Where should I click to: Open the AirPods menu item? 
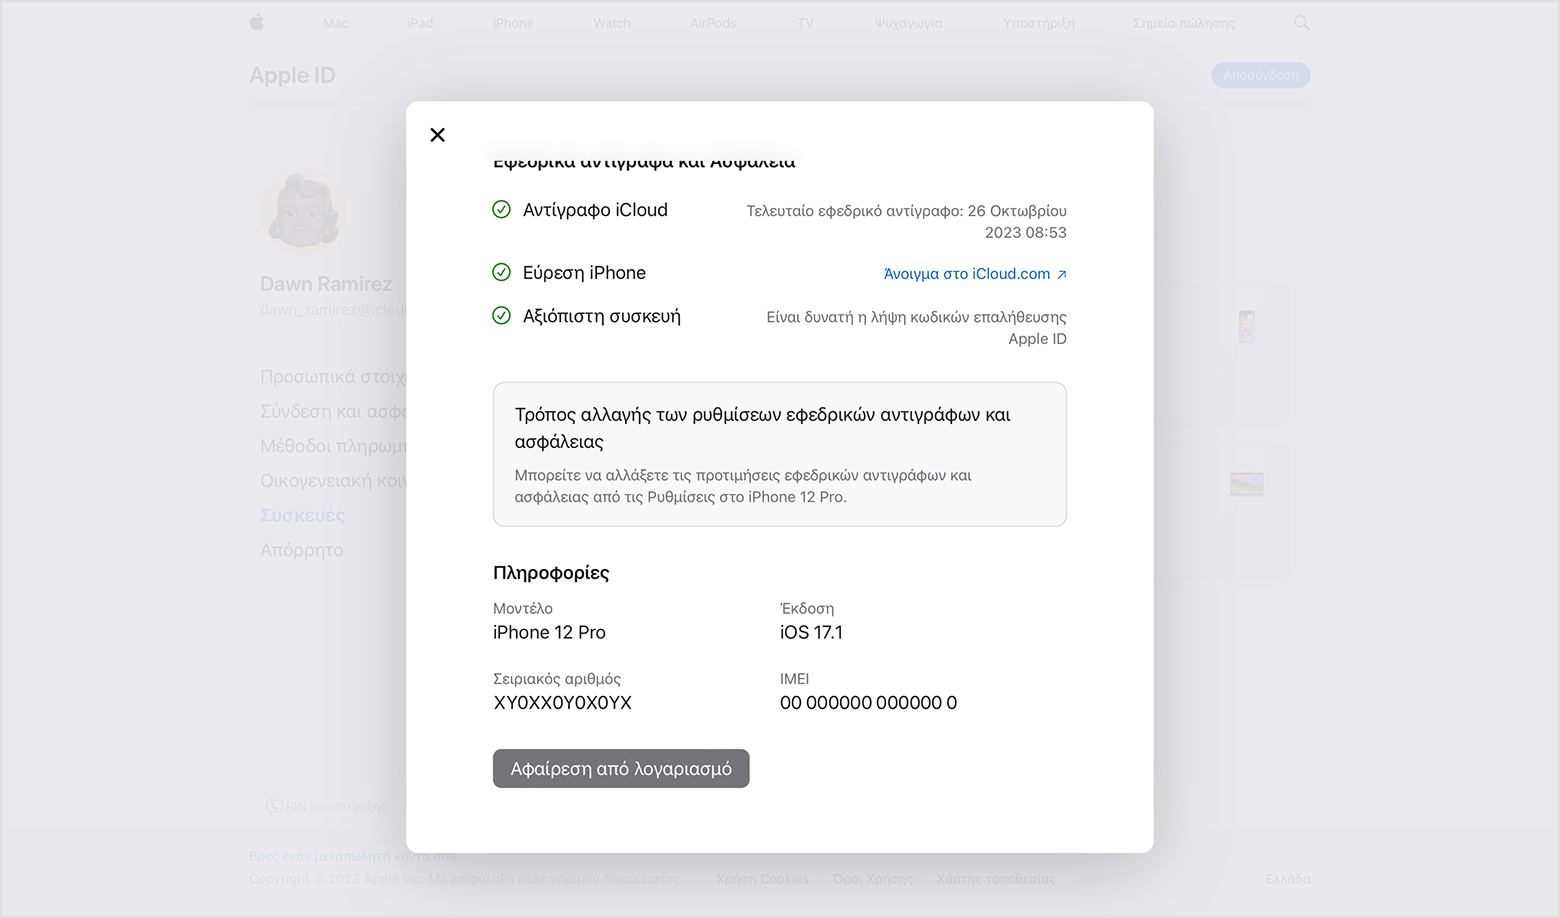(713, 23)
